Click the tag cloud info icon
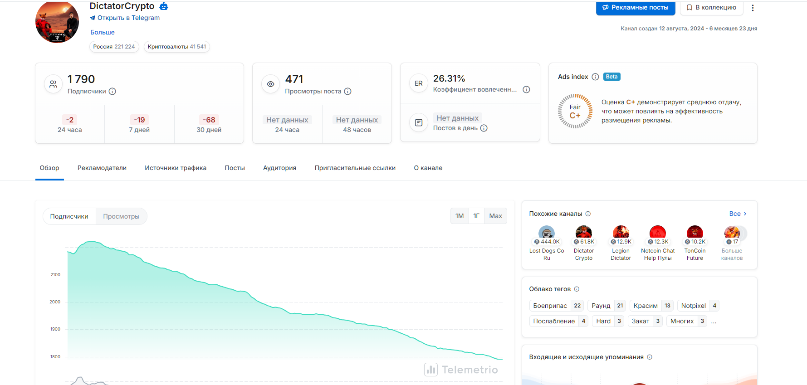 click(576, 289)
